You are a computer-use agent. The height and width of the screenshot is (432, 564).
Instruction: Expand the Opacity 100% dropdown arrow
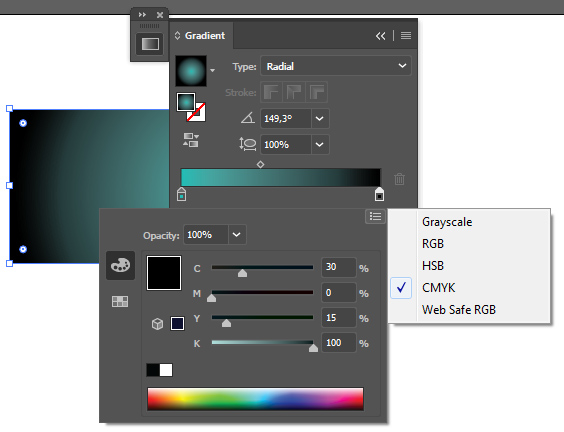[237, 235]
